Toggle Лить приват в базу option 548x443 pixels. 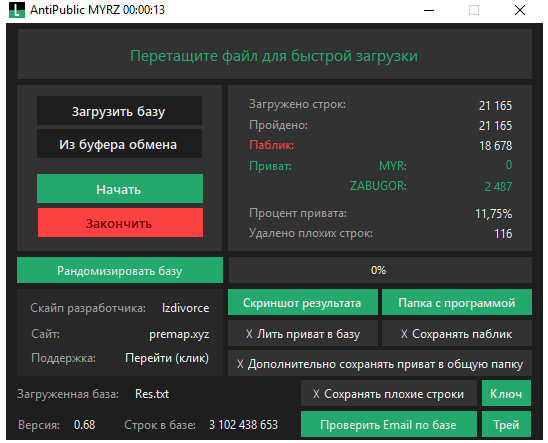tap(303, 334)
